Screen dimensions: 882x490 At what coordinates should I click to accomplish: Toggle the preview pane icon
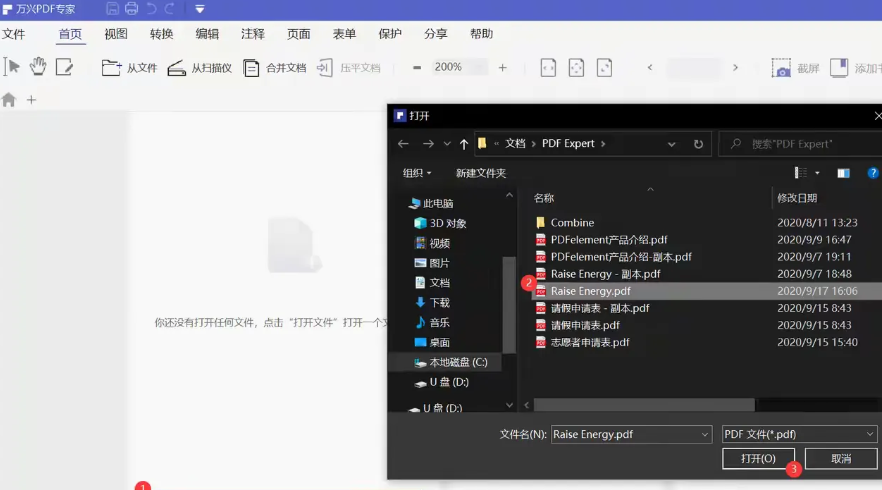coord(843,173)
